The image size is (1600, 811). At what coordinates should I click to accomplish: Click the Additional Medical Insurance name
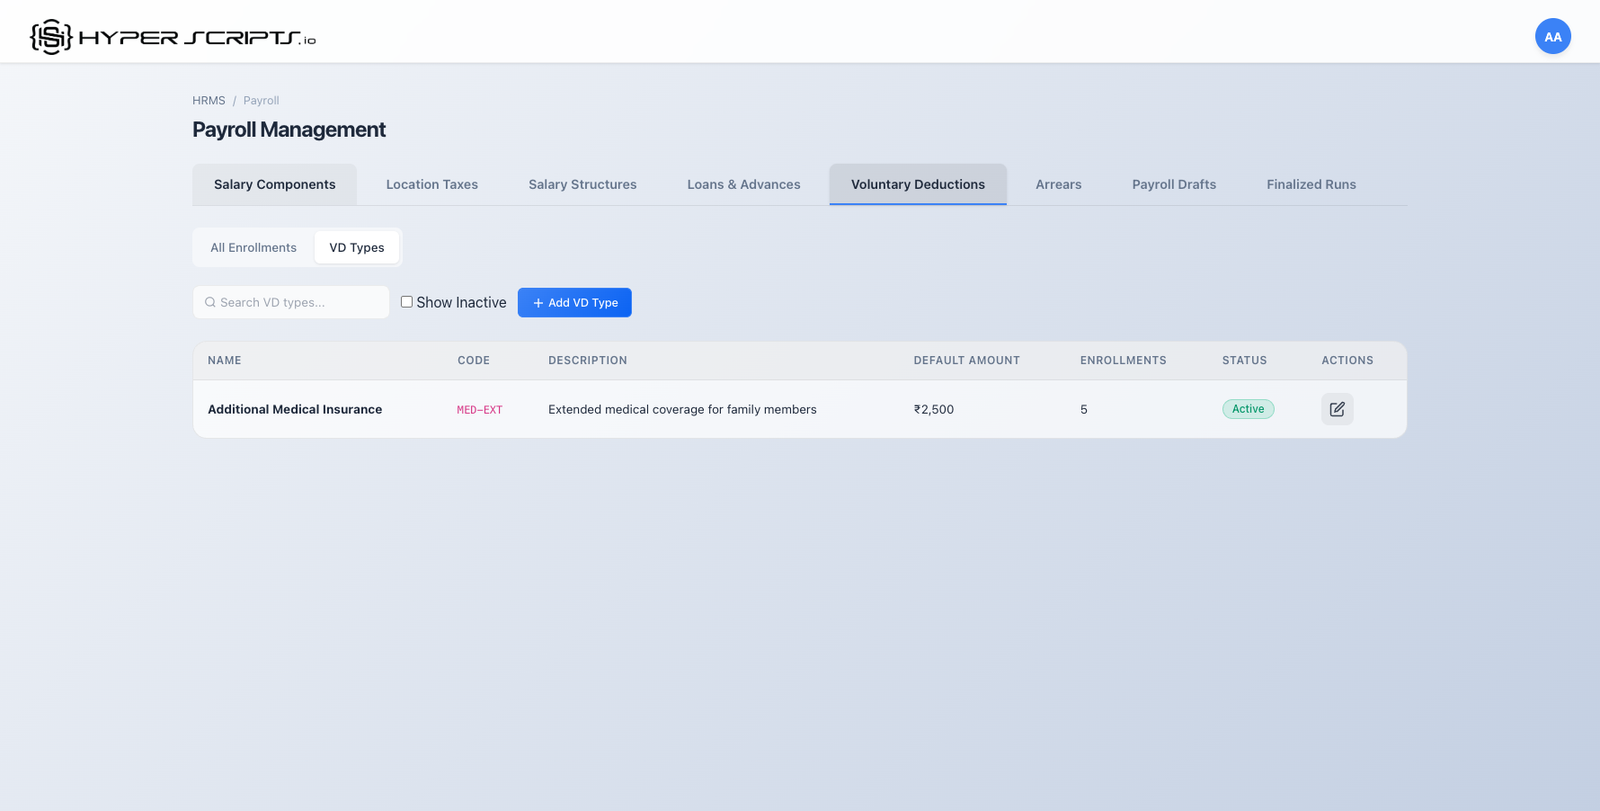pyautogui.click(x=295, y=409)
